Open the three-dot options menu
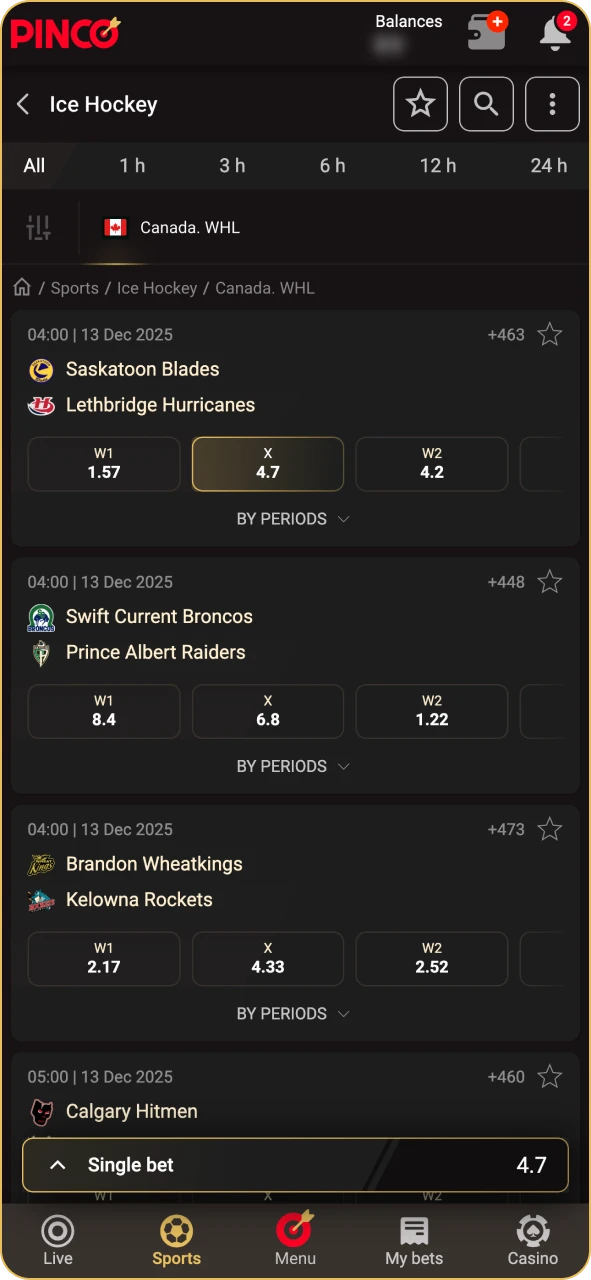 (552, 104)
